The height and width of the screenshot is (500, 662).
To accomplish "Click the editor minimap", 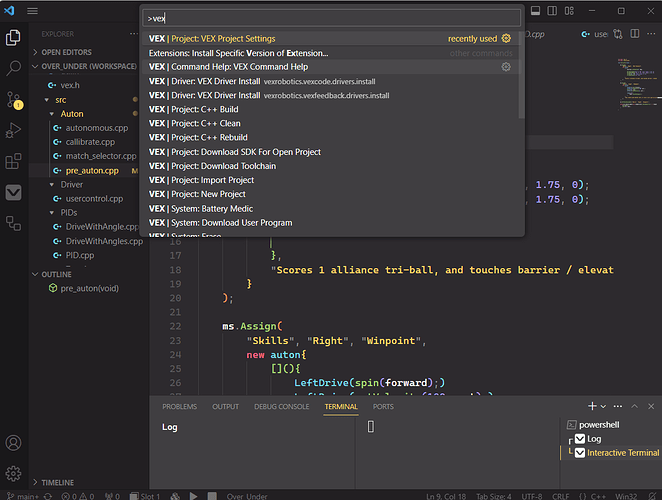I will [x=638, y=84].
